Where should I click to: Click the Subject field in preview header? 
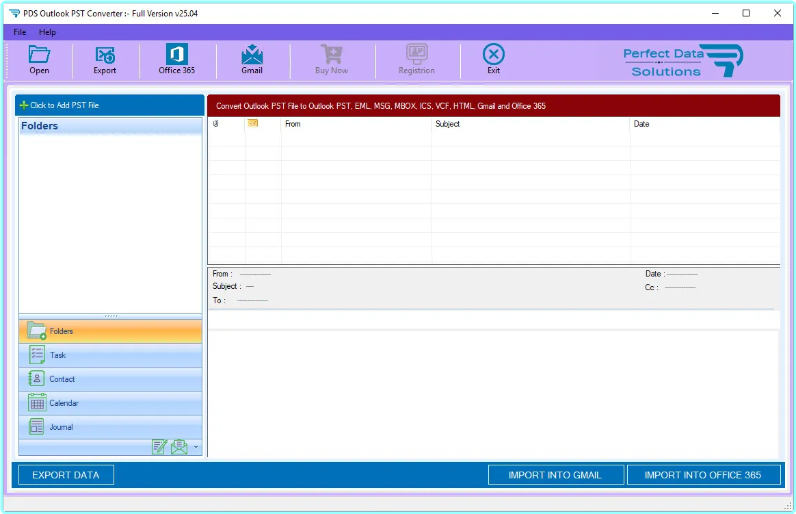[x=233, y=286]
